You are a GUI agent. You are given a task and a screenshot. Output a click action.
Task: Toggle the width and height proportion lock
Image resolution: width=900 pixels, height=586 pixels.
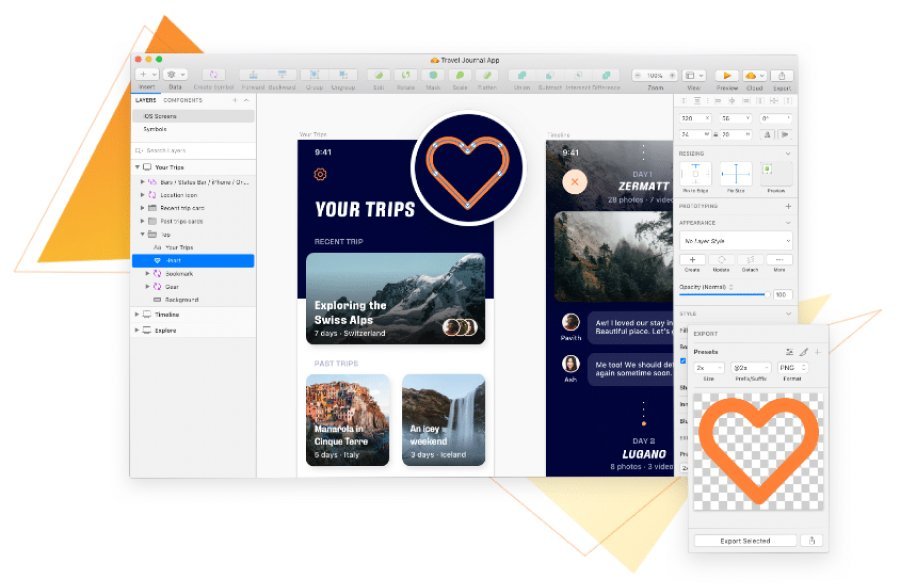point(715,133)
